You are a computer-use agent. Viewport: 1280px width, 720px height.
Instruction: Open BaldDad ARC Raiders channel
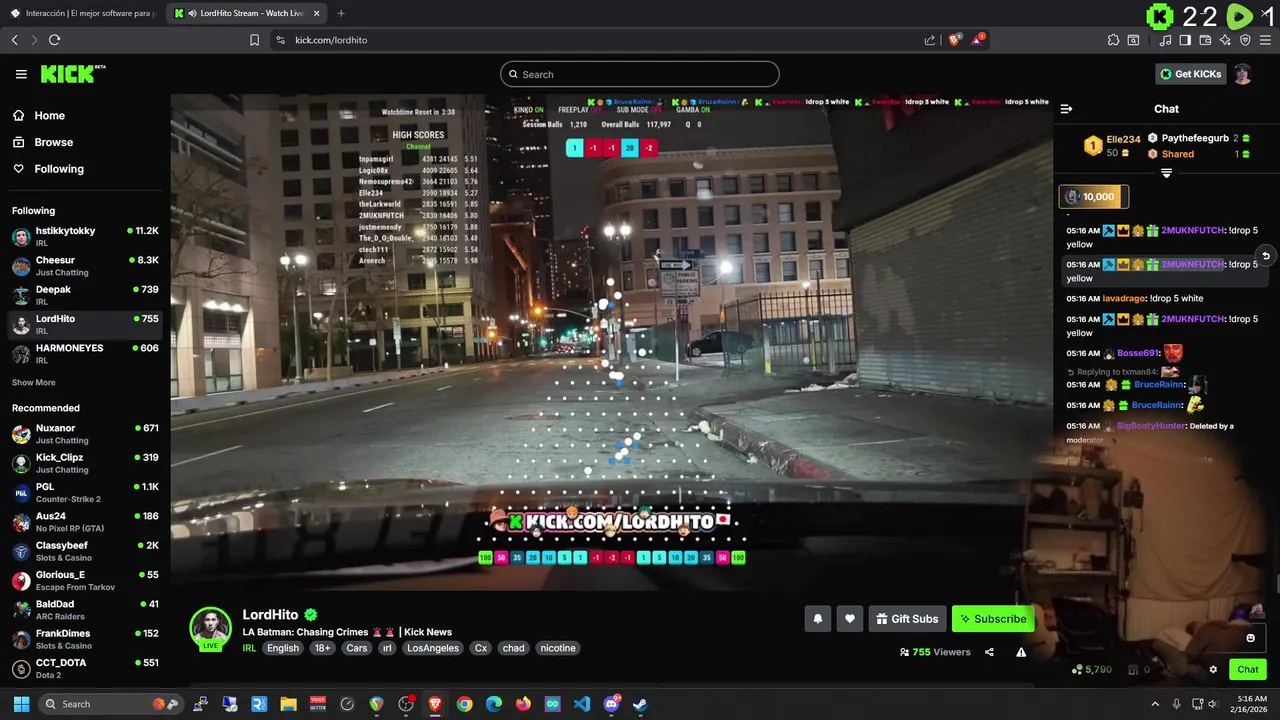tap(85, 610)
